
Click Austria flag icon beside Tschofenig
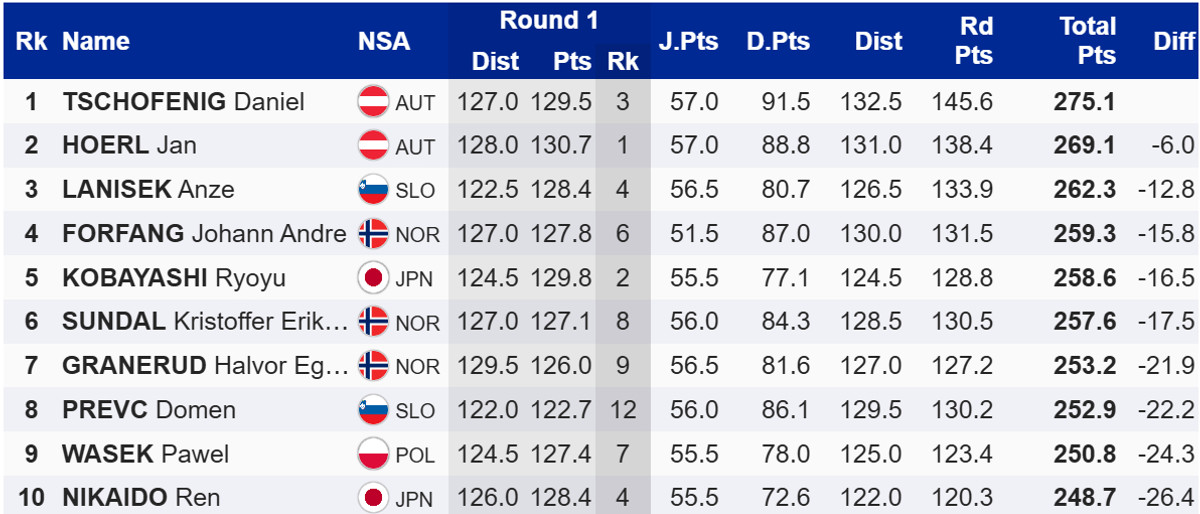[x=373, y=102]
